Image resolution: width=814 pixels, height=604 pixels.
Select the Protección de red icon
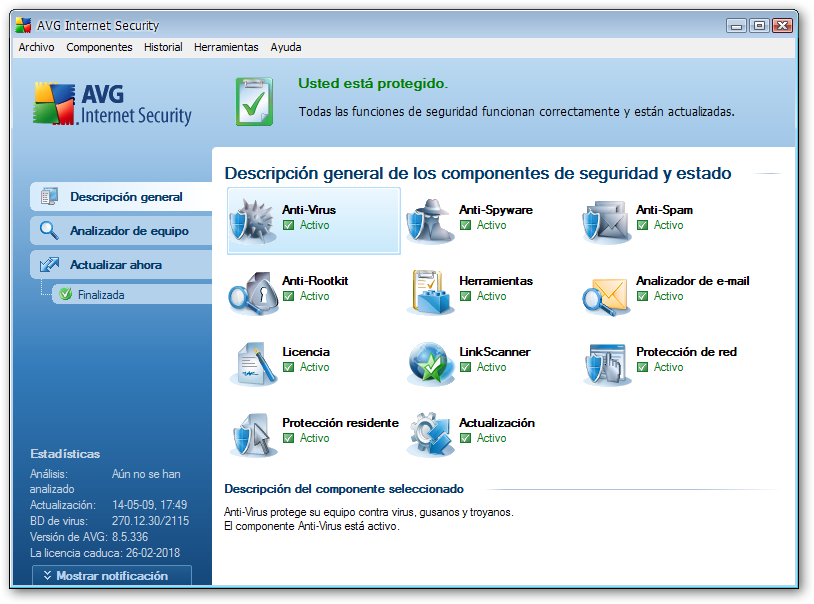607,362
